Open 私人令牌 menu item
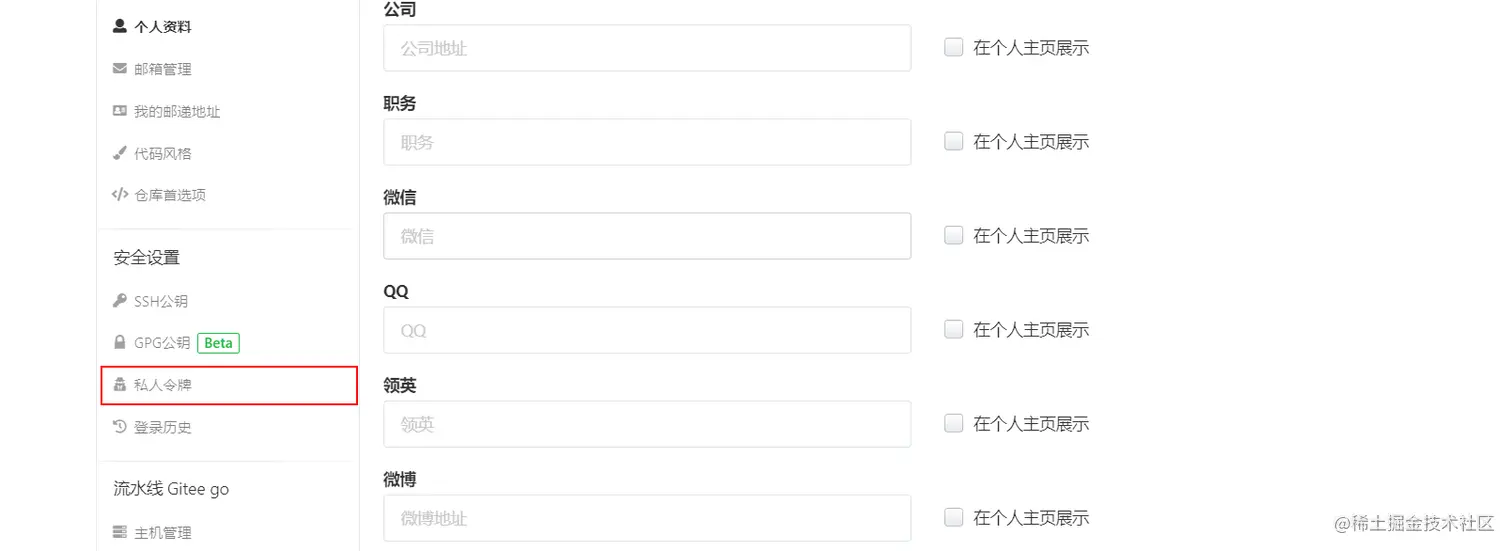The height and width of the screenshot is (551, 1512). tap(163, 385)
